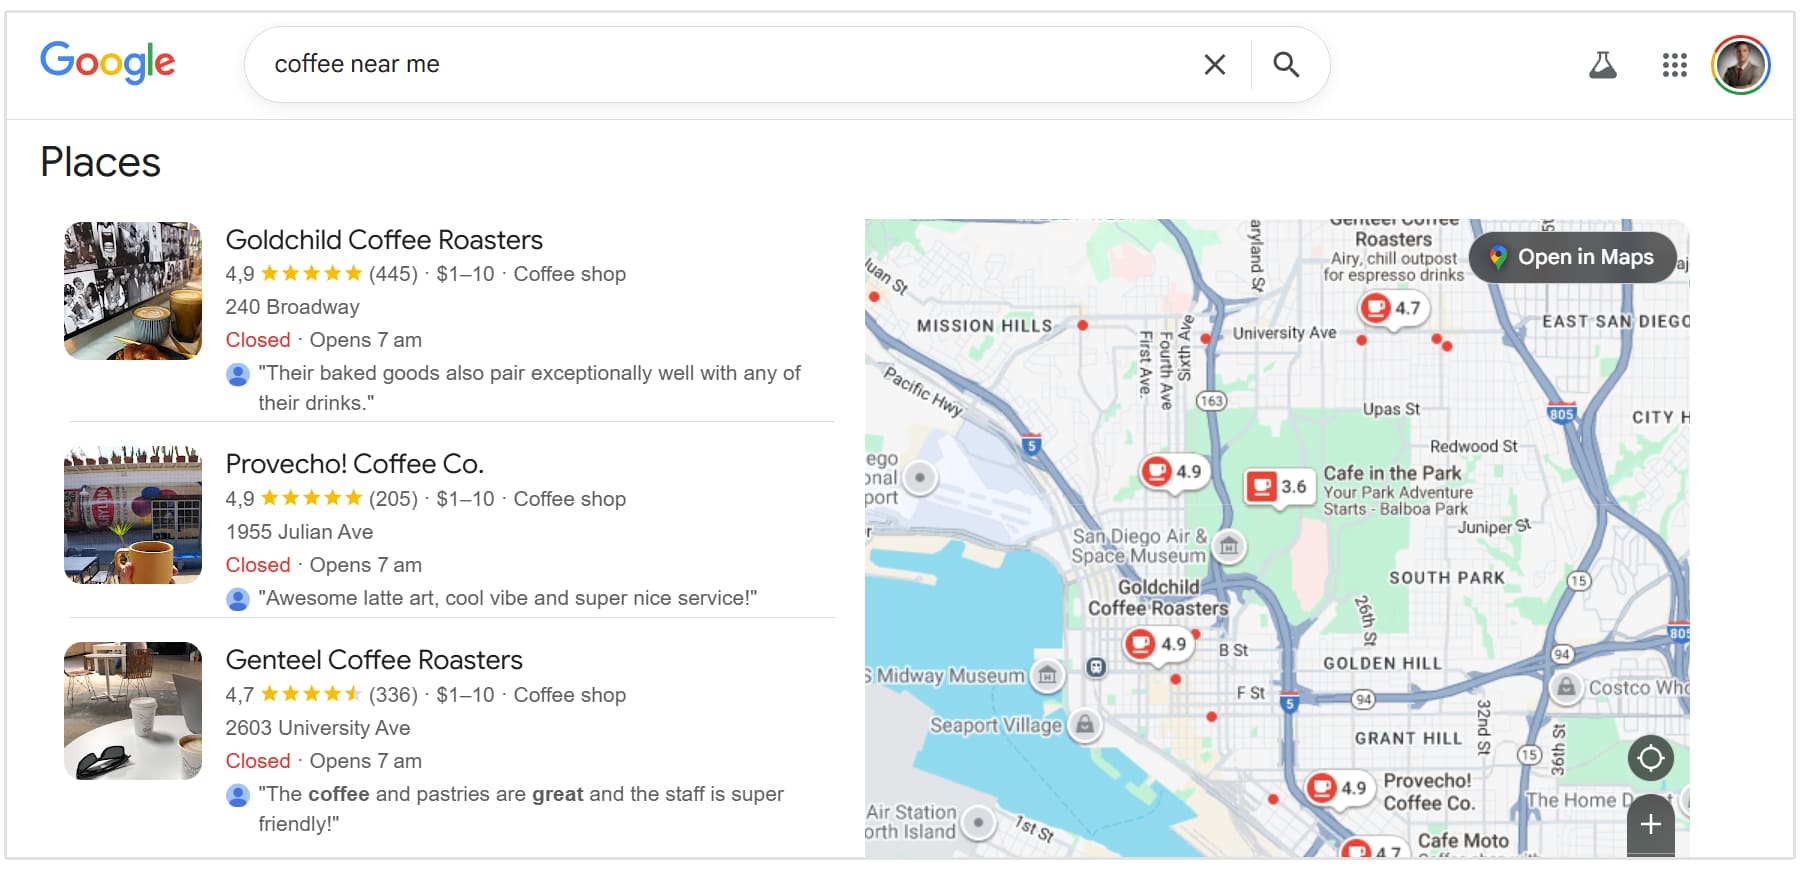Click the San Diego Air & Space Museum marker
Image resolution: width=1800 pixels, height=870 pixels.
1229,546
